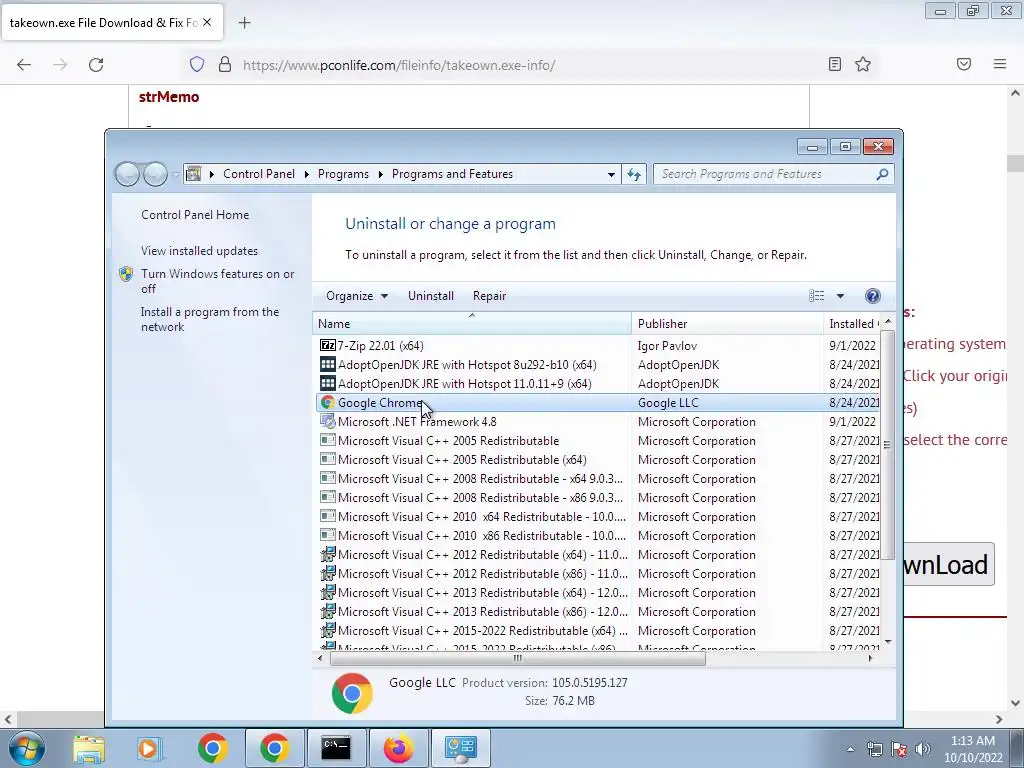Screen dimensions: 1024x768
Task: Expand the view options dropdown arrow
Action: [x=840, y=296]
